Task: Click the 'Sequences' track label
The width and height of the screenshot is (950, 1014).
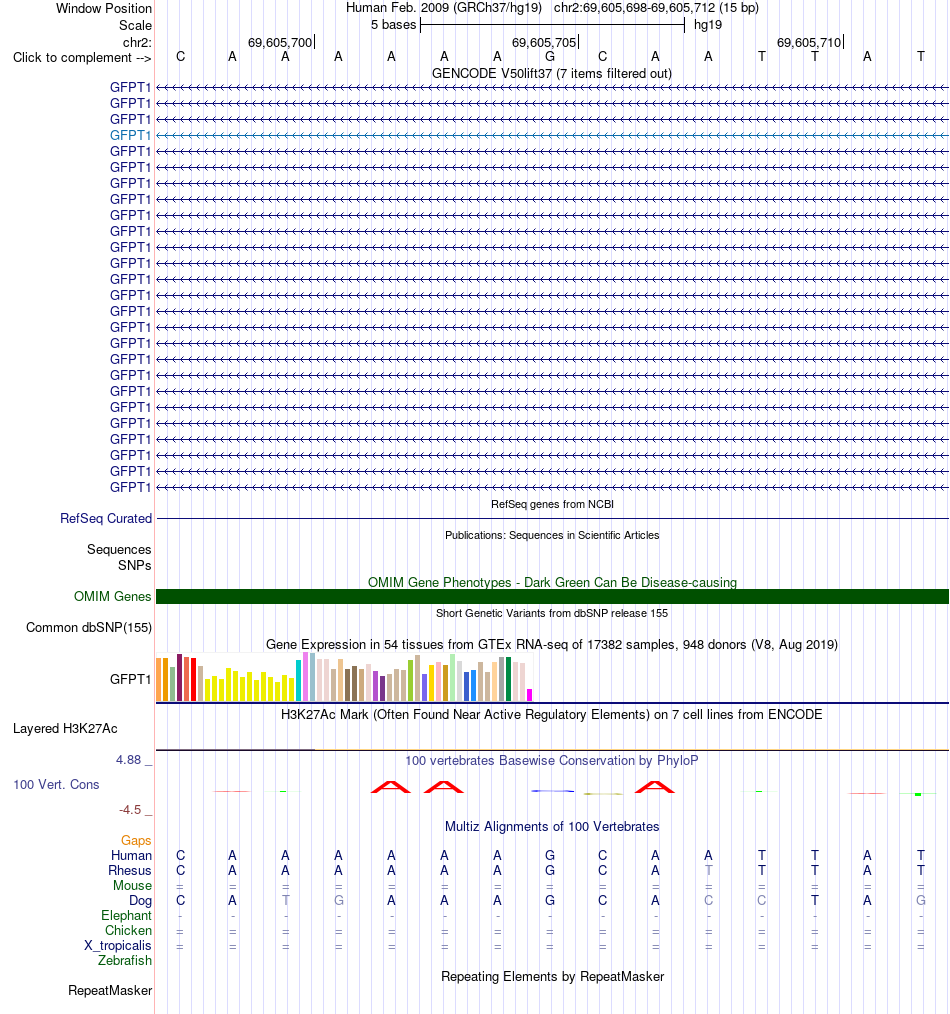Action: coord(119,550)
